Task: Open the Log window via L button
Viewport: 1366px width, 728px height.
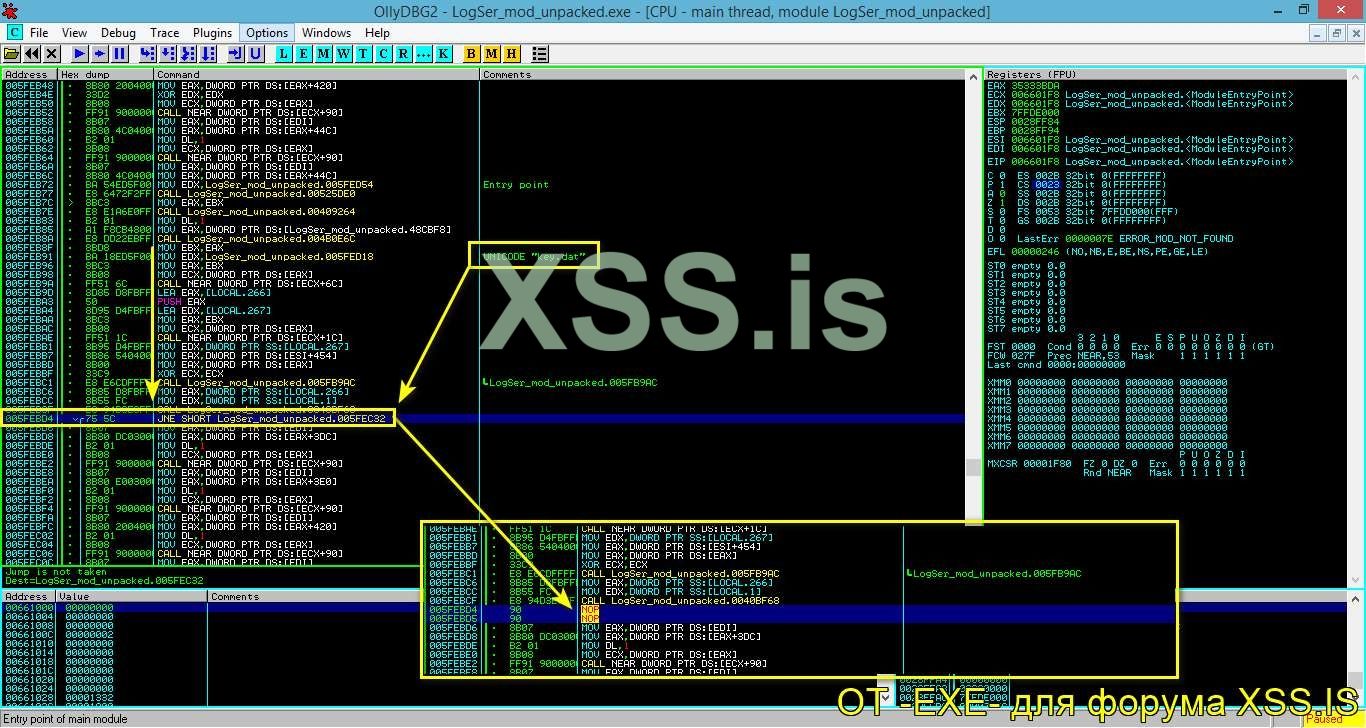Action: [284, 54]
